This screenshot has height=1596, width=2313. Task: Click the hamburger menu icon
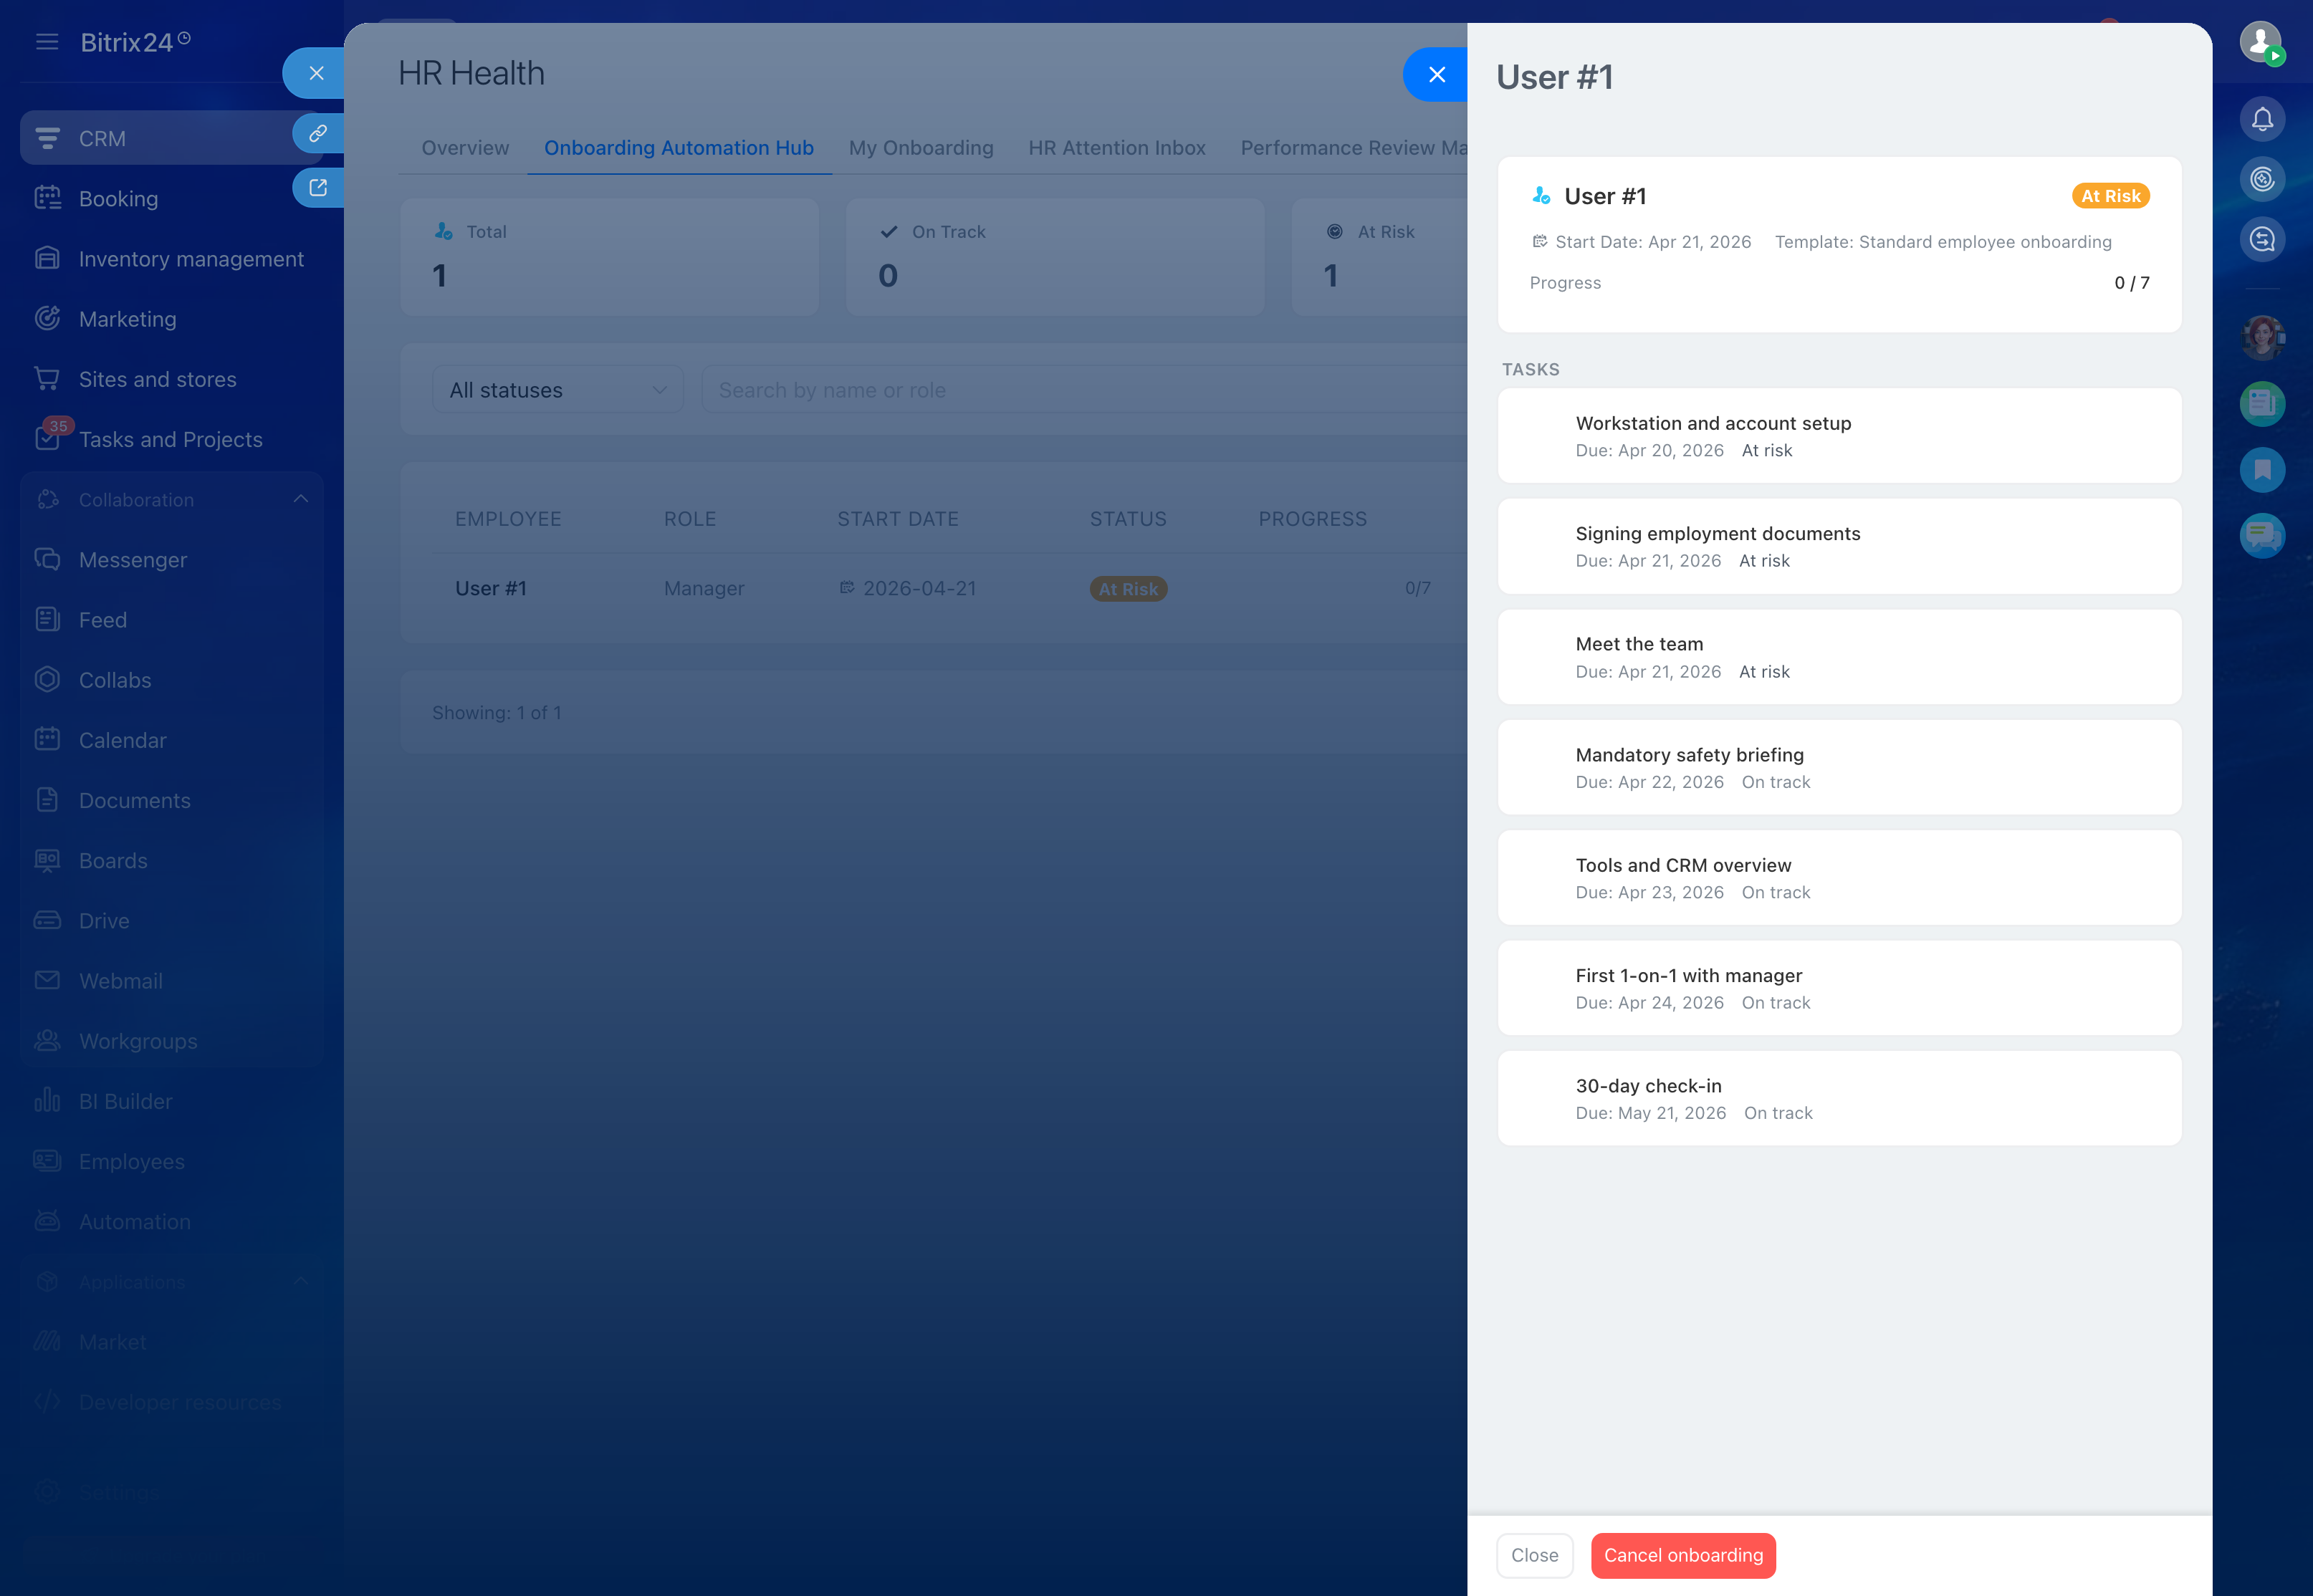(x=47, y=42)
